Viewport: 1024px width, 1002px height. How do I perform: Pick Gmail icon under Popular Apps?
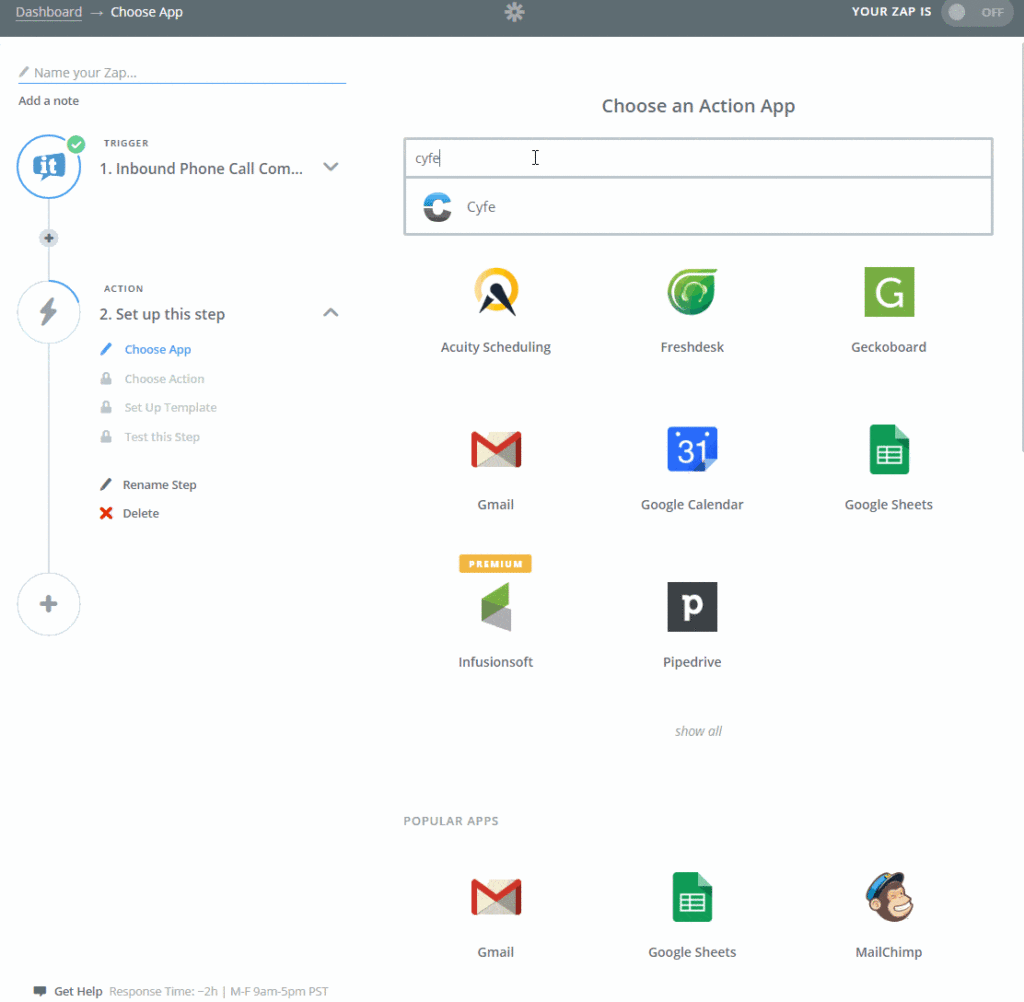click(x=496, y=897)
